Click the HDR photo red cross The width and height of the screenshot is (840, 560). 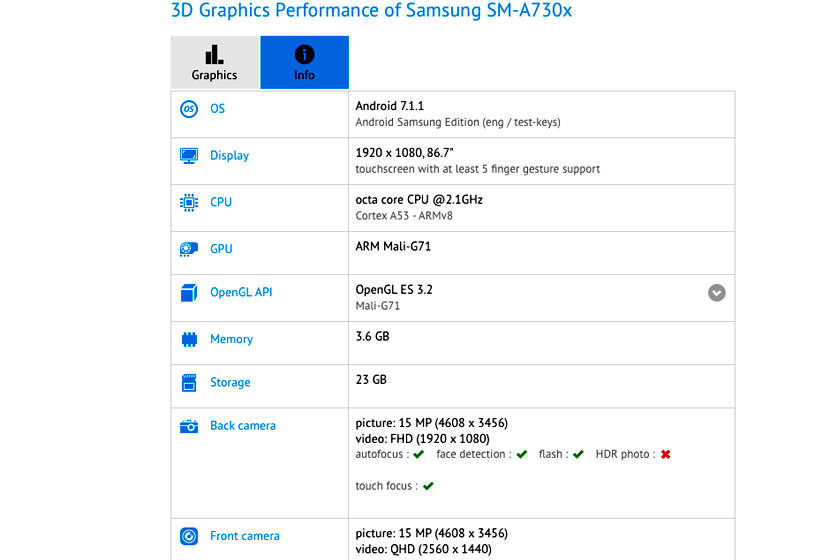point(665,454)
